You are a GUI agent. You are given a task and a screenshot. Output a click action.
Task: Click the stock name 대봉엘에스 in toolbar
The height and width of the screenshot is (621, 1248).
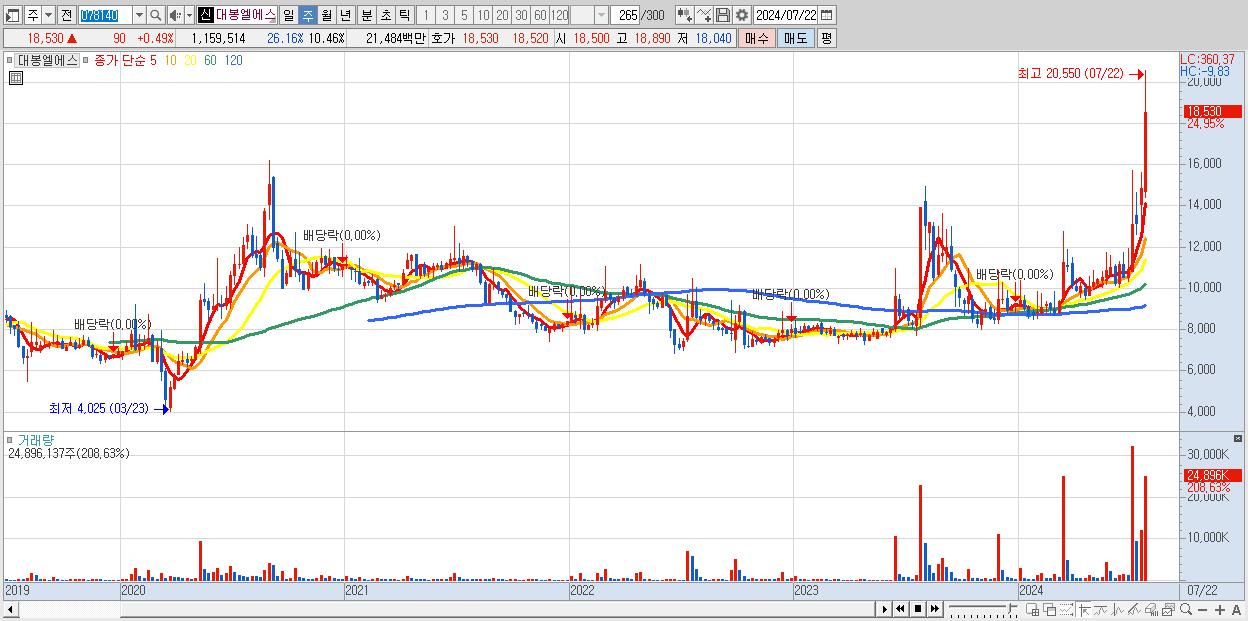245,15
